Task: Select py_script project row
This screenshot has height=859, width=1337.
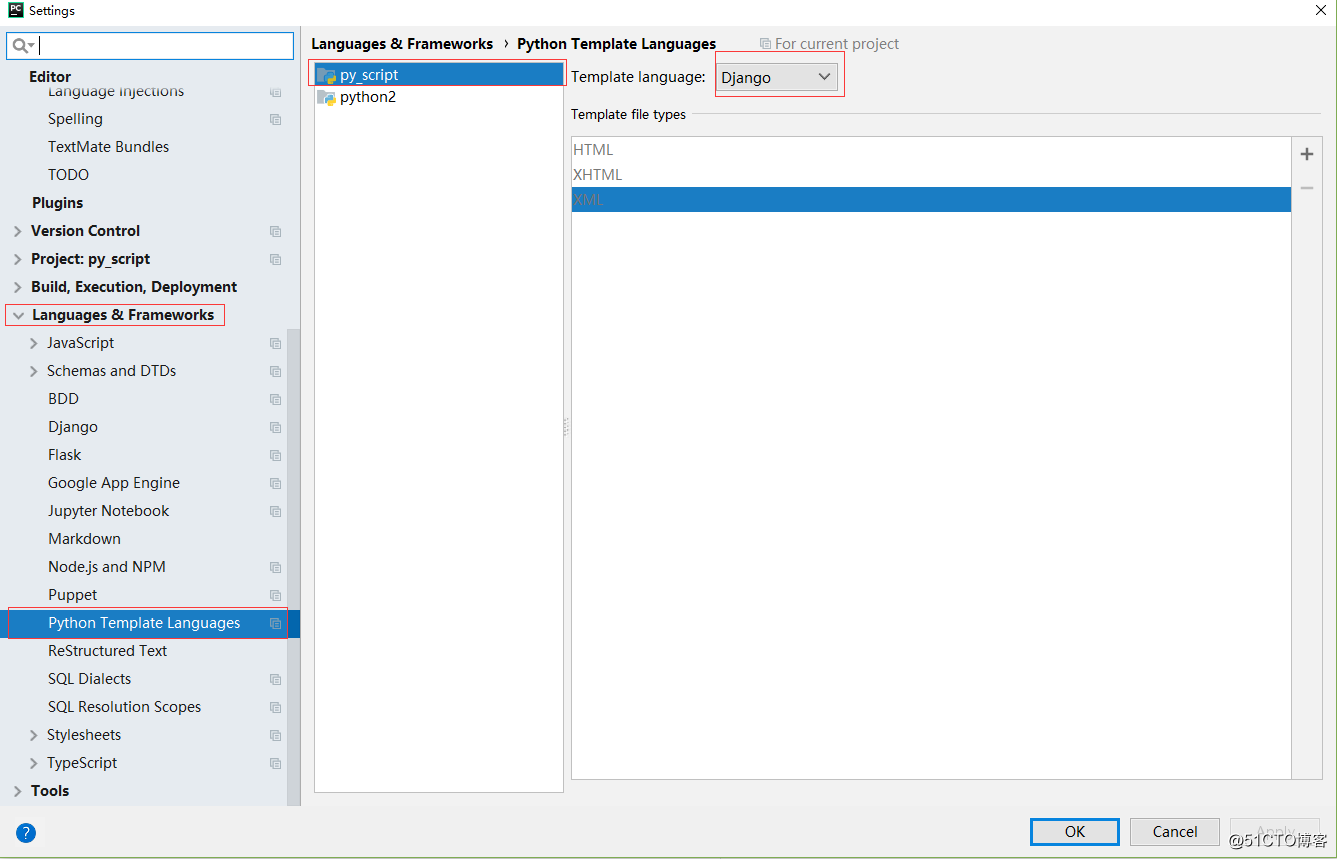Action: click(x=439, y=75)
